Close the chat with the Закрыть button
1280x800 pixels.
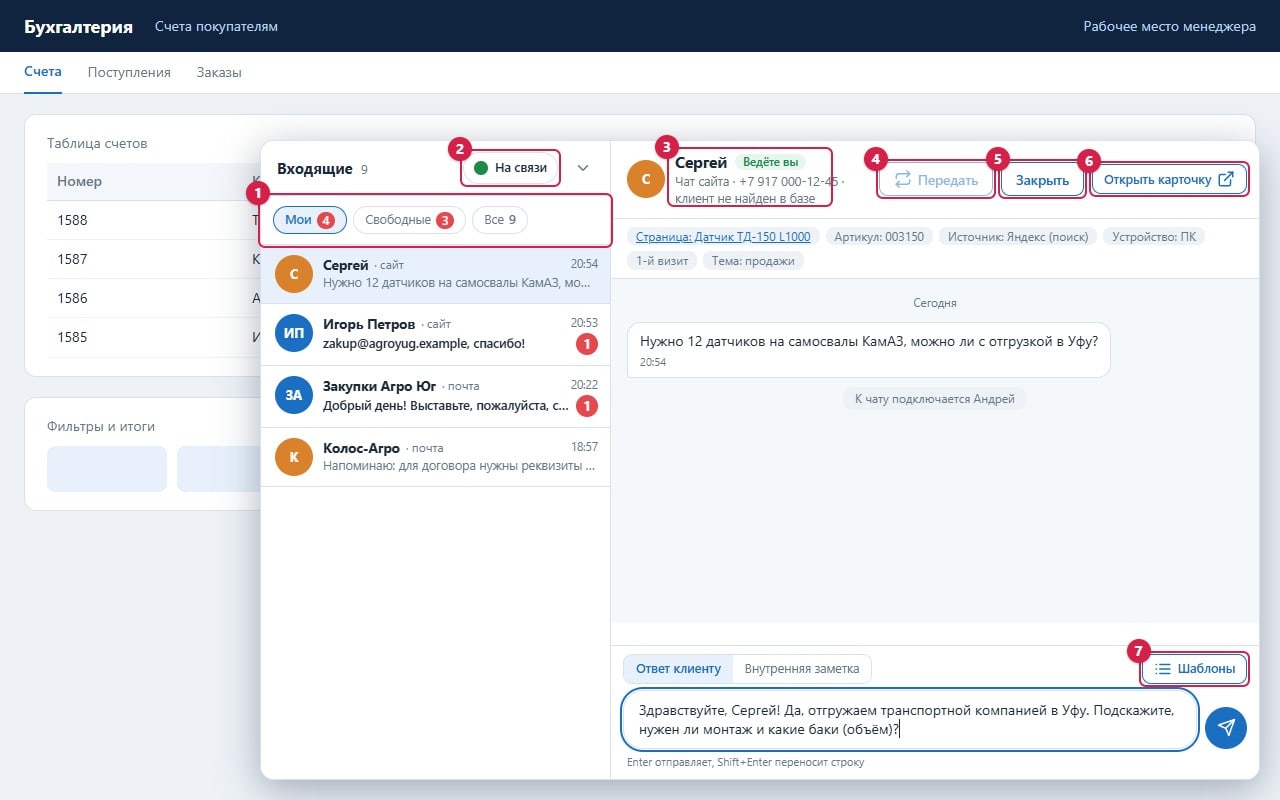coord(1042,181)
